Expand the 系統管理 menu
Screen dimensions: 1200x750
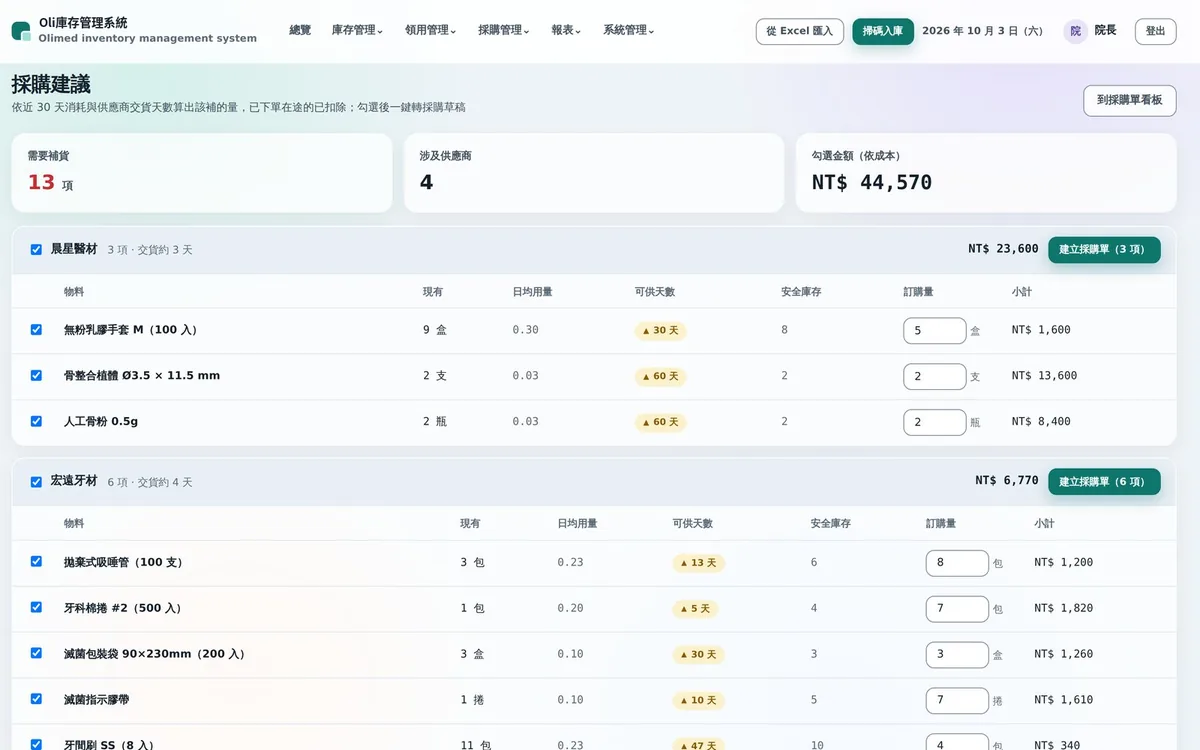click(x=629, y=31)
